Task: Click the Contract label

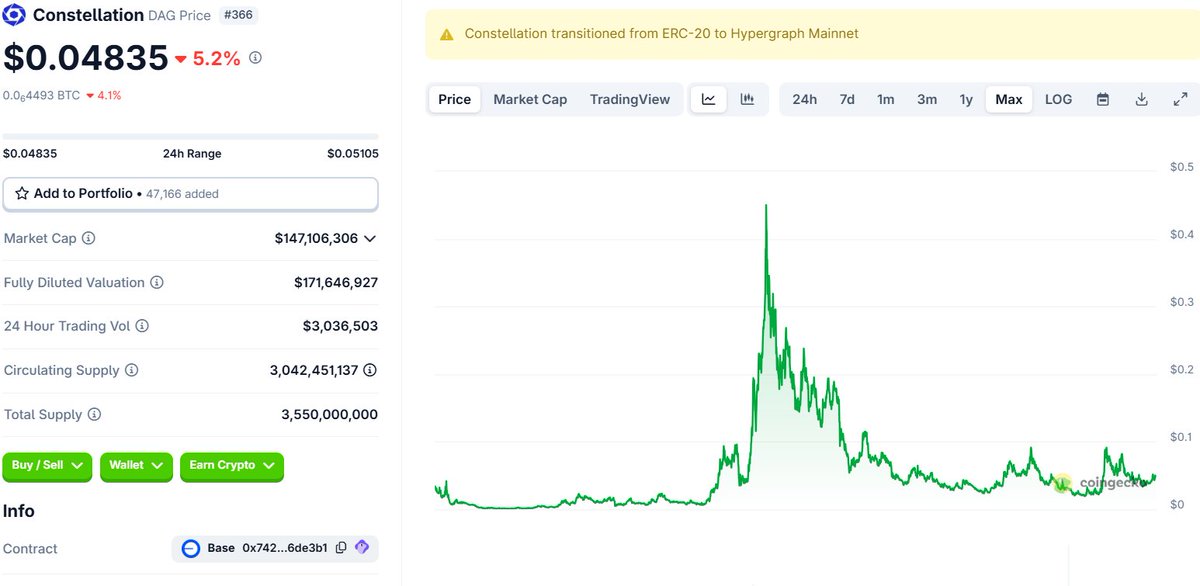Action: coord(30,548)
